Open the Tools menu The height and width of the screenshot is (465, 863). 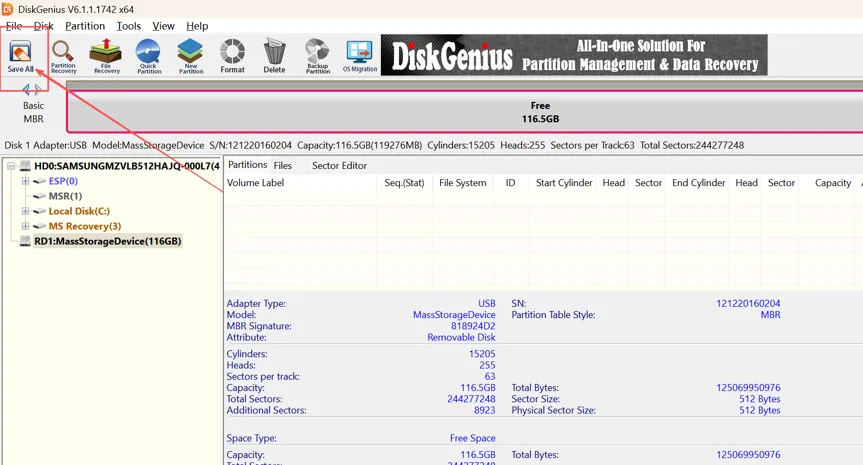pyautogui.click(x=128, y=26)
